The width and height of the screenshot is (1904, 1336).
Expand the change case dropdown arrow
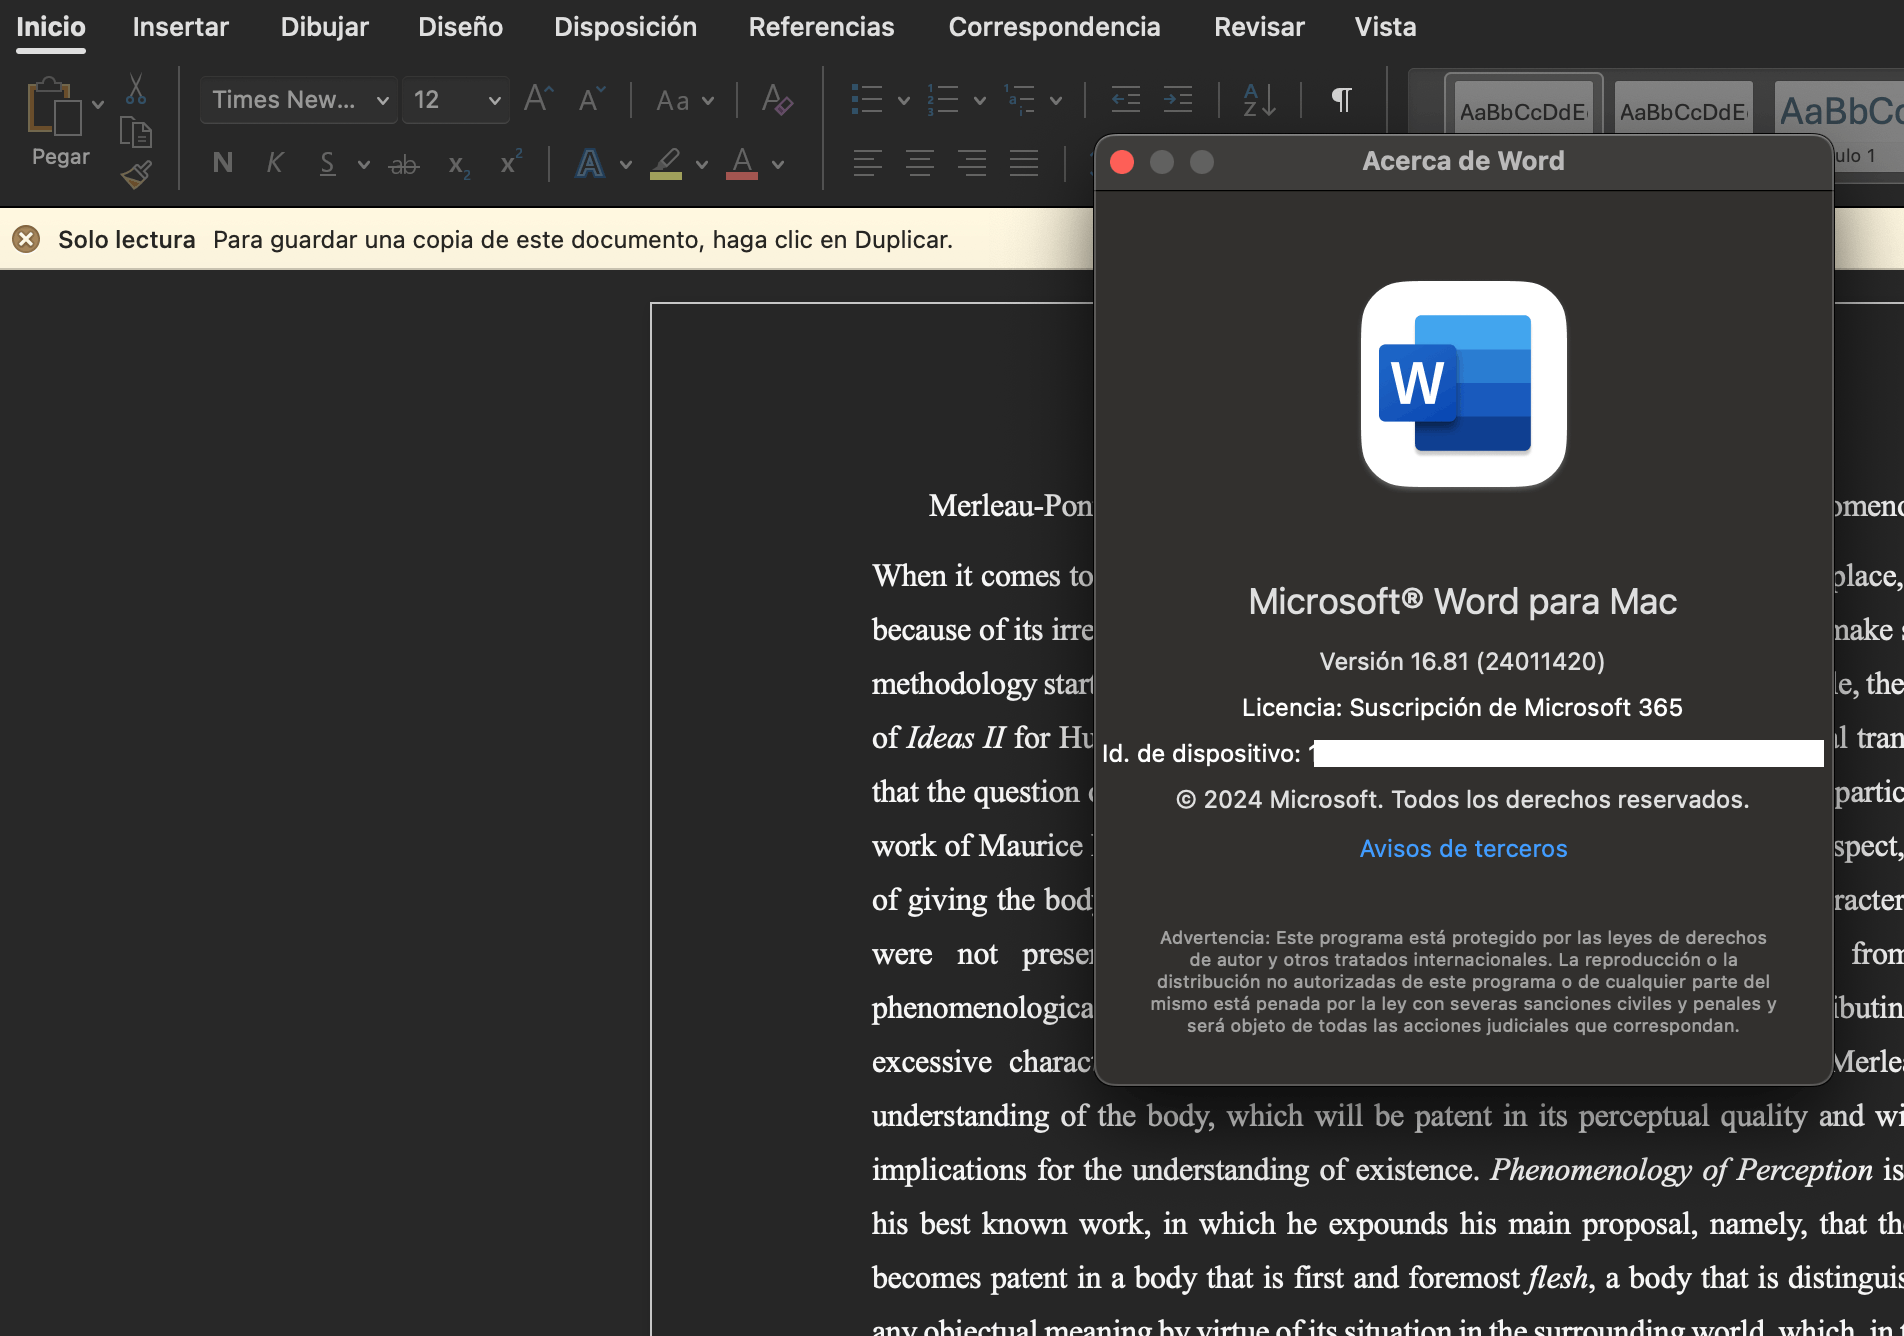pyautogui.click(x=708, y=101)
